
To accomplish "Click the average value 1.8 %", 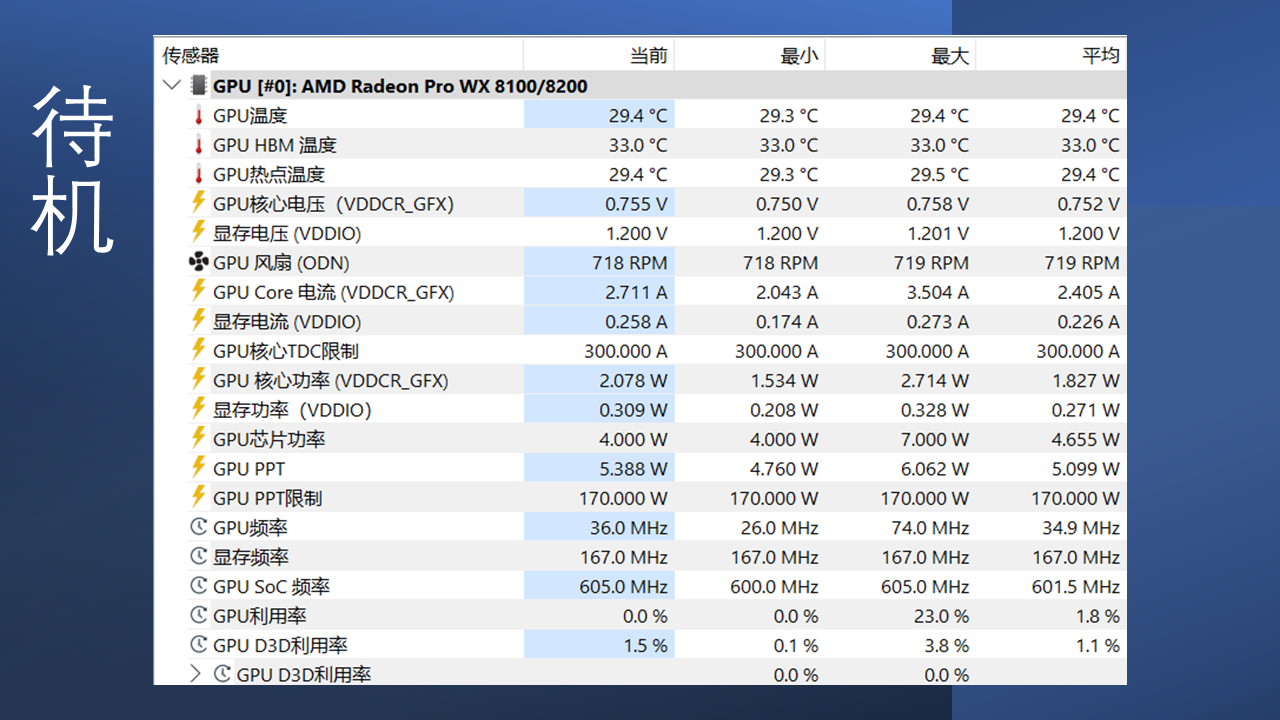I will pos(1098,616).
